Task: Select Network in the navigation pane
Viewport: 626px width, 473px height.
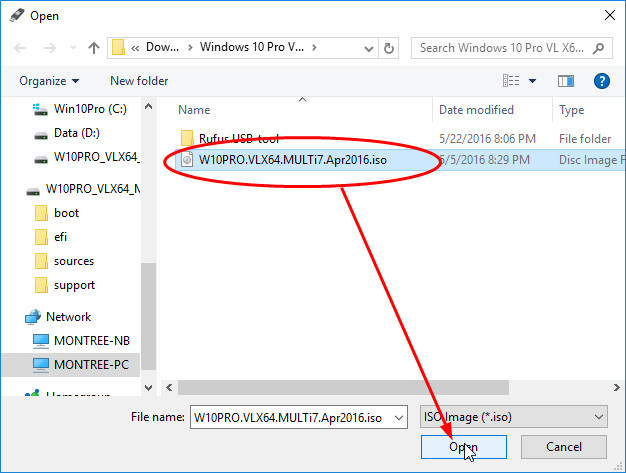Action: [x=68, y=317]
